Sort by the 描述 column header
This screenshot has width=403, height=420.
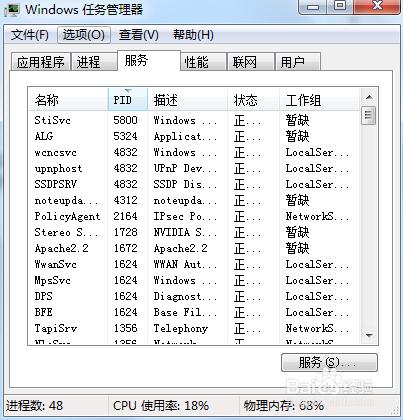pyautogui.click(x=187, y=100)
